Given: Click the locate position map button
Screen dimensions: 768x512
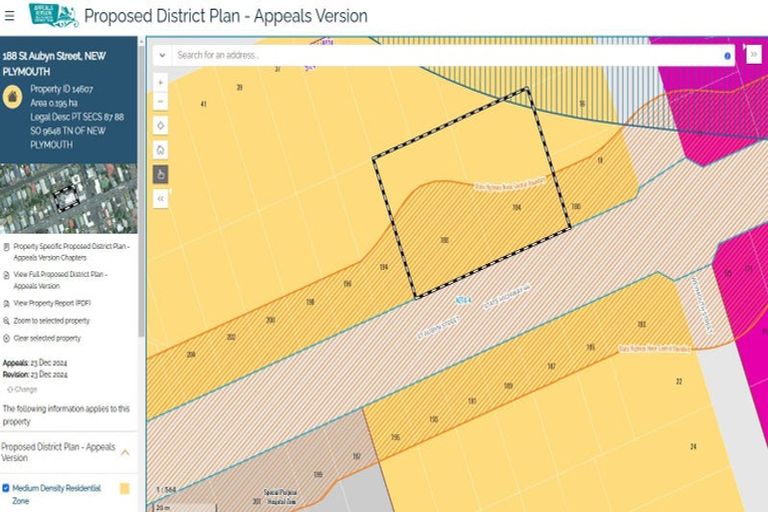Looking at the screenshot, I should [x=161, y=126].
